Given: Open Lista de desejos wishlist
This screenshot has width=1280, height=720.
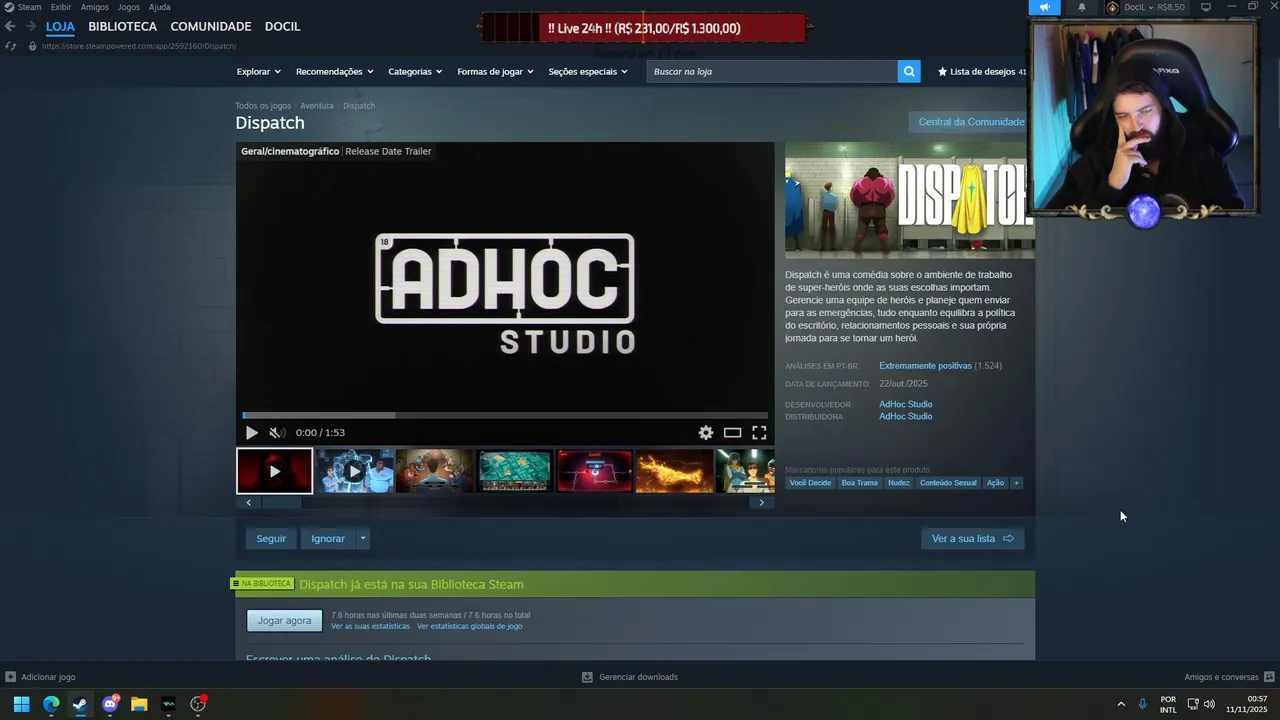Looking at the screenshot, I should [x=982, y=71].
